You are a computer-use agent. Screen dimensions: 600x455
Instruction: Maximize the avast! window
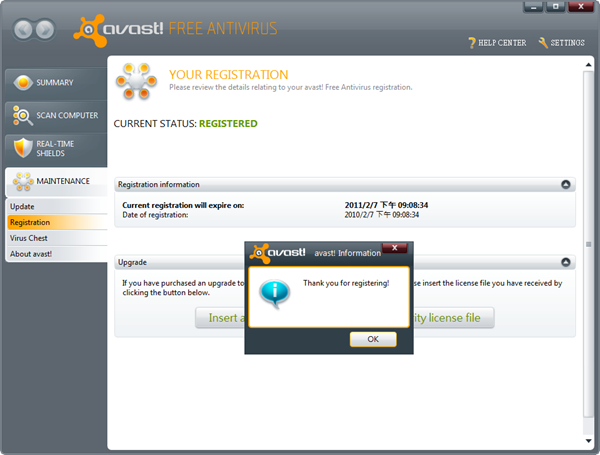coord(555,7)
